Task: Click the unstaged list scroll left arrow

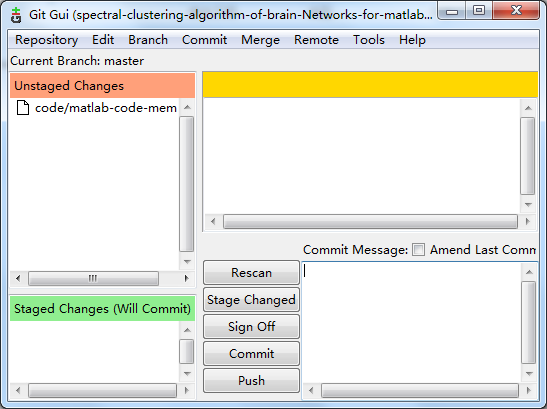Action: click(18, 278)
